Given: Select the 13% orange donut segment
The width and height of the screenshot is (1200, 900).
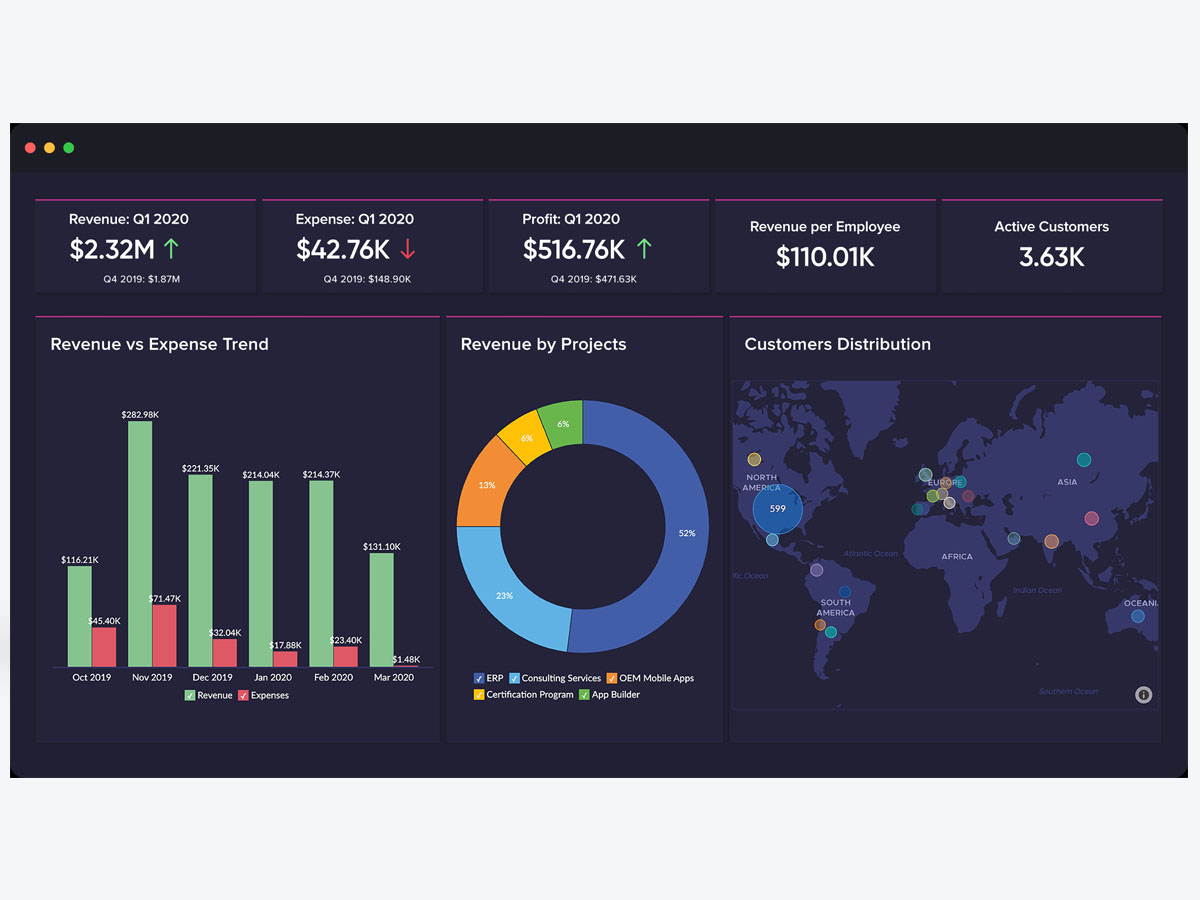Looking at the screenshot, I should click(487, 484).
